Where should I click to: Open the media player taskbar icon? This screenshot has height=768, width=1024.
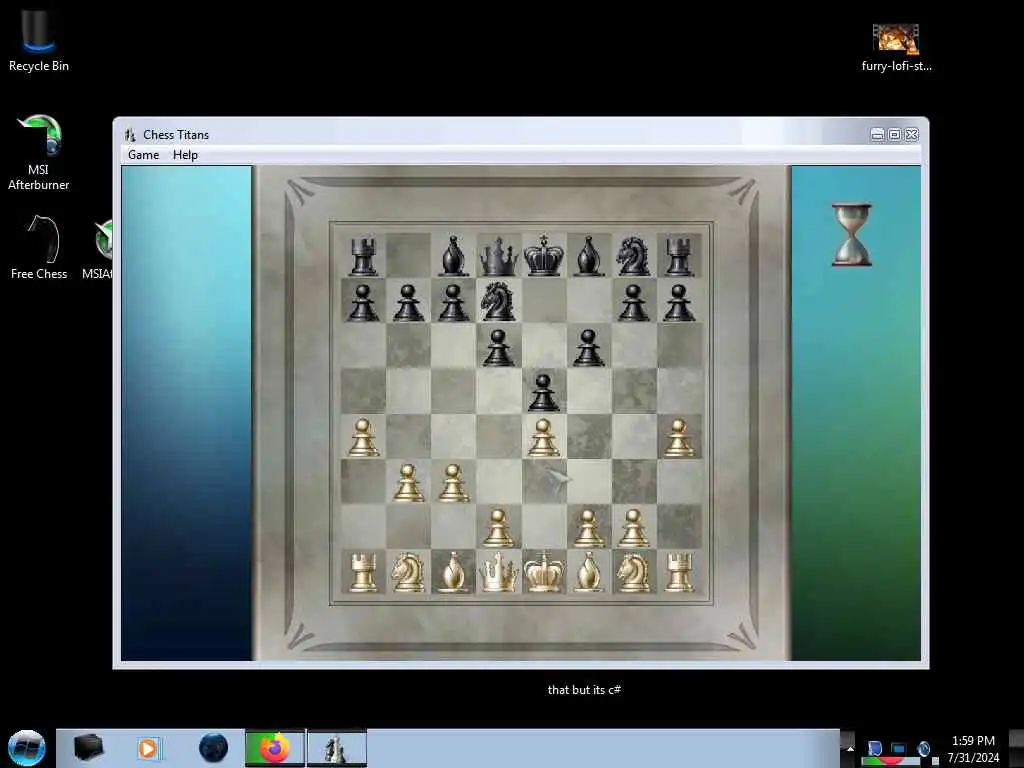[148, 748]
